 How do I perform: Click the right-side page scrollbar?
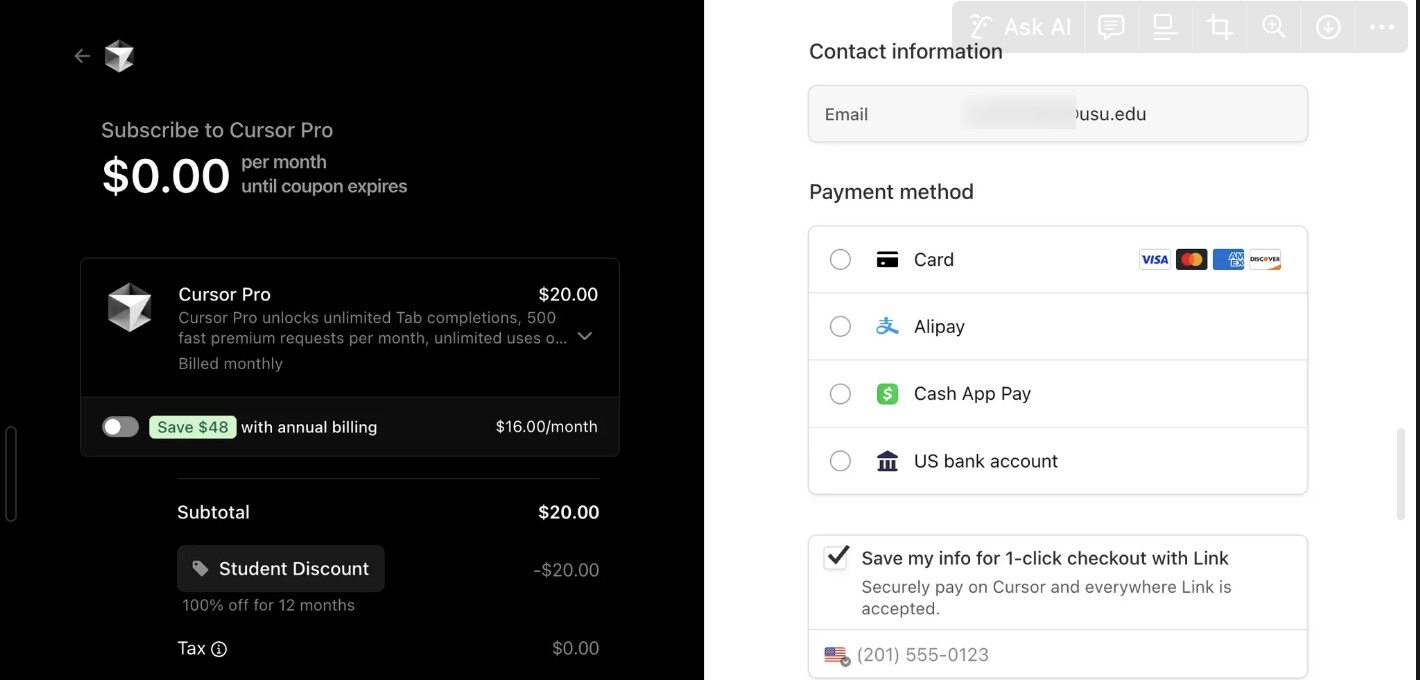point(1401,474)
